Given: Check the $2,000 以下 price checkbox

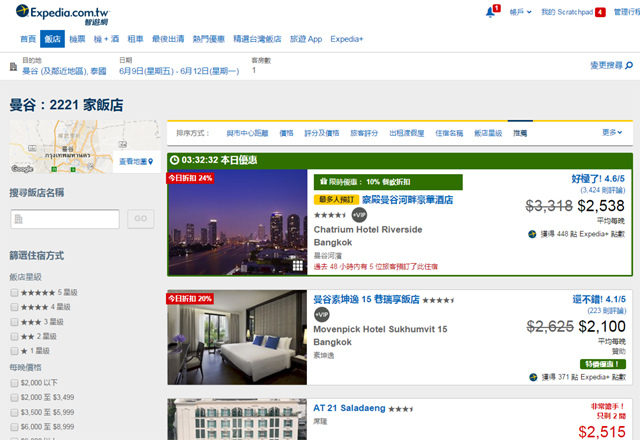Looking at the screenshot, I should [x=14, y=383].
